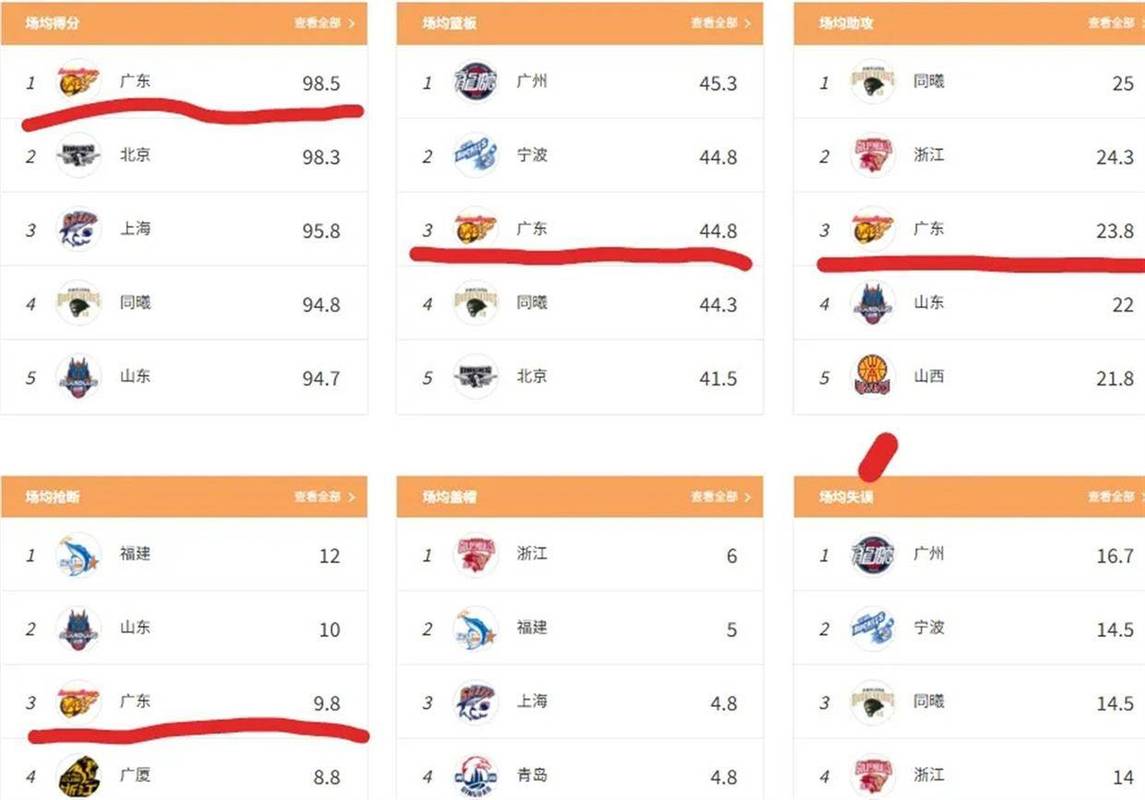Select Fujian dolphin logo in 场均抢断 panel
This screenshot has width=1145, height=800.
[x=78, y=555]
